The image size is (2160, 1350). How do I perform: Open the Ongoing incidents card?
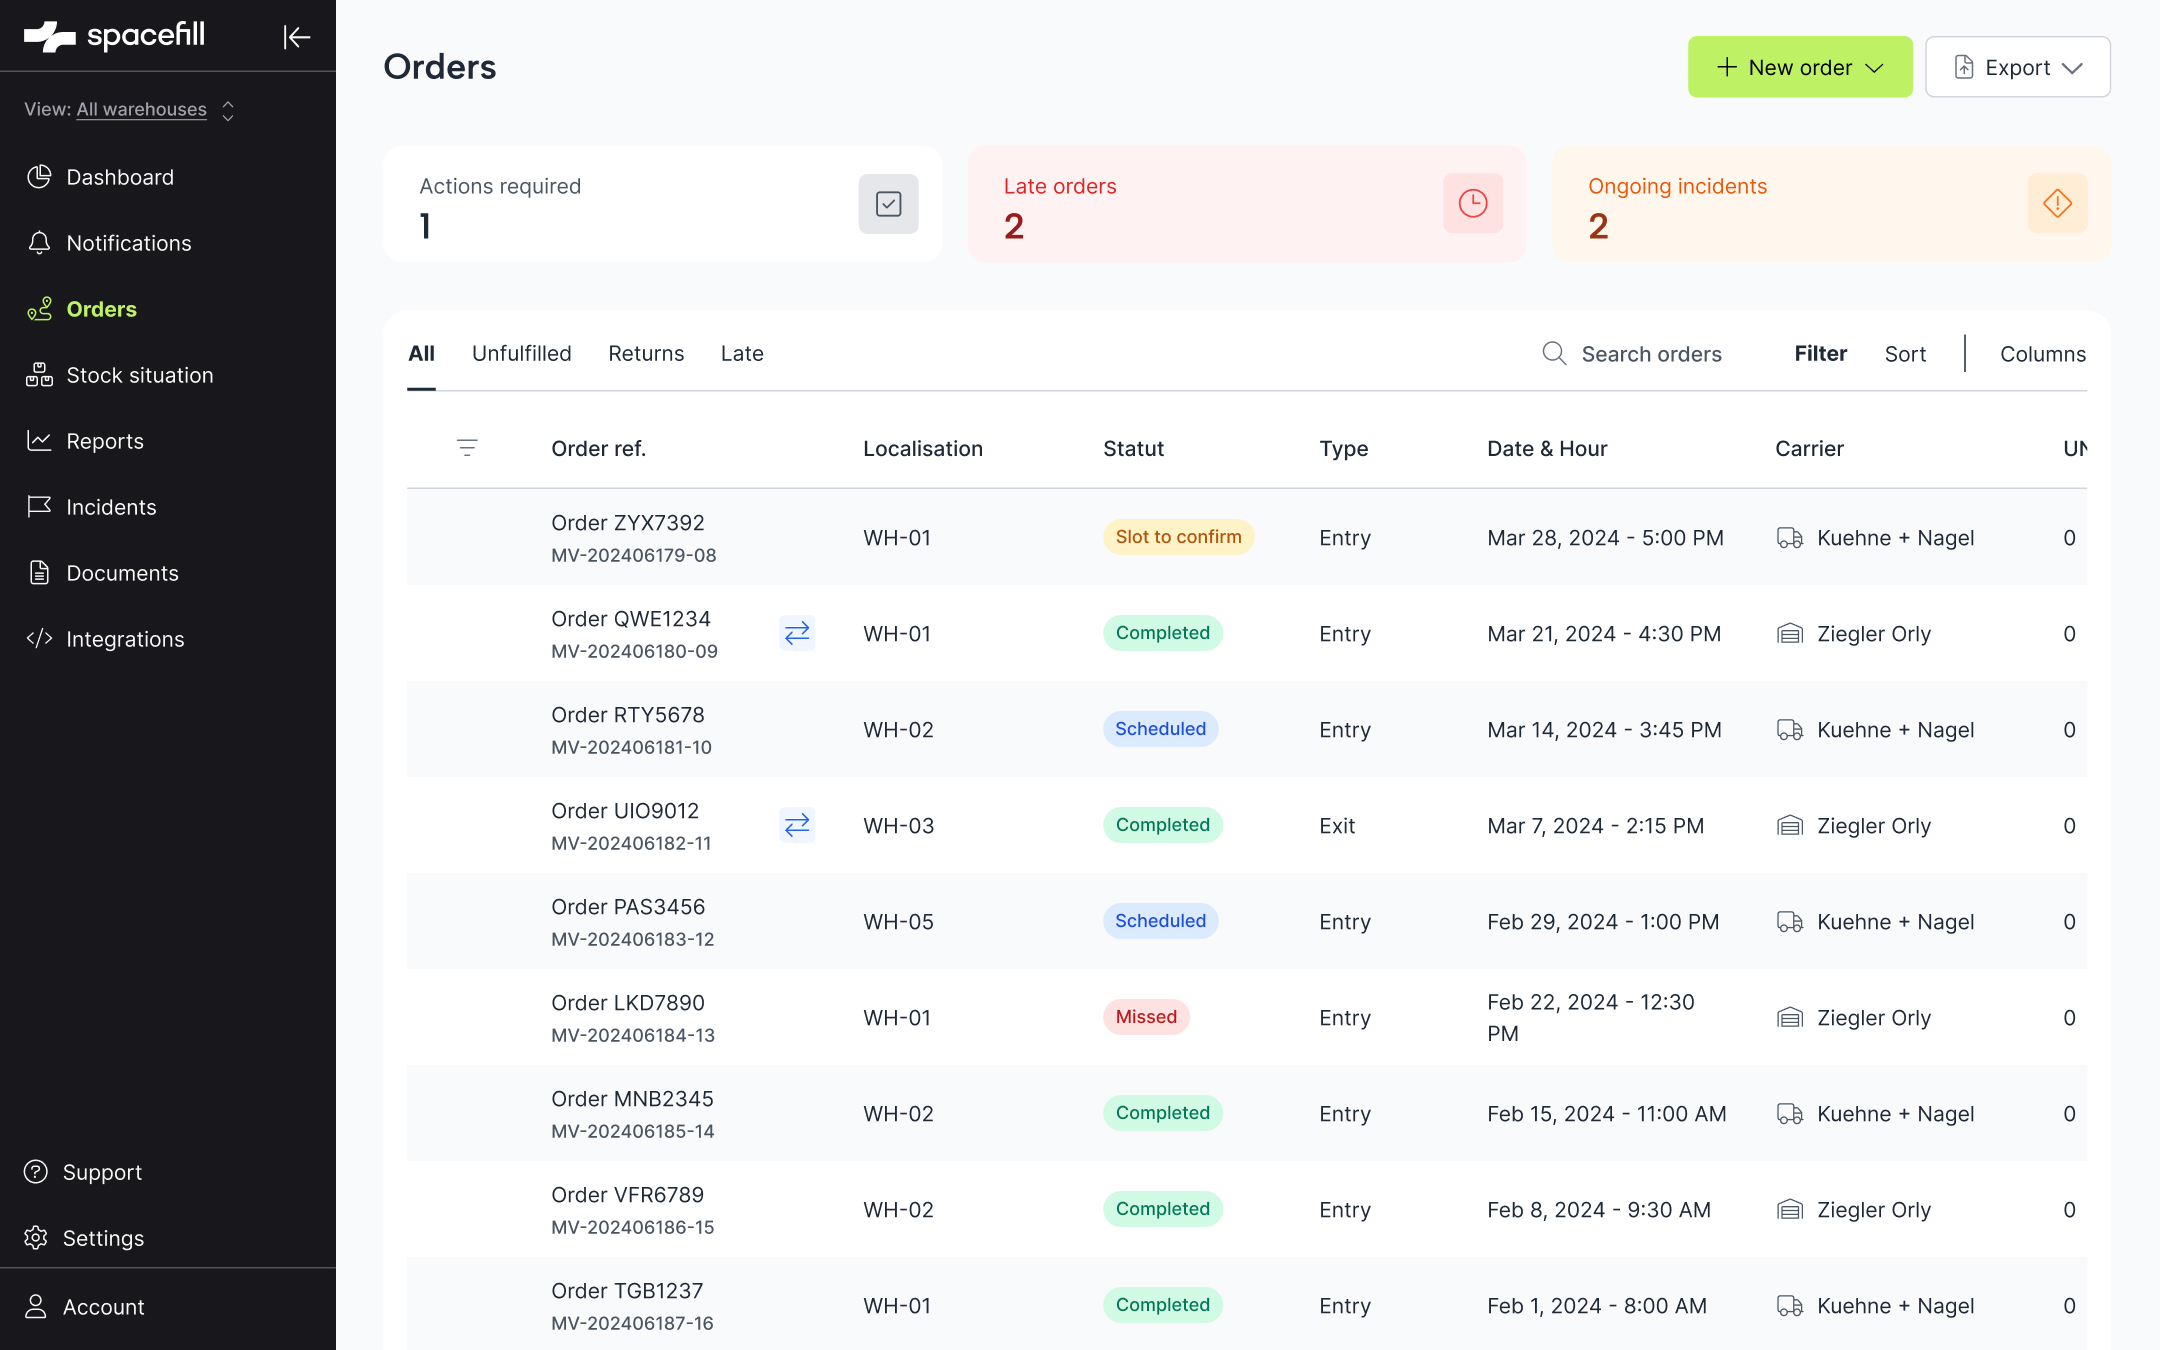pyautogui.click(x=1831, y=204)
